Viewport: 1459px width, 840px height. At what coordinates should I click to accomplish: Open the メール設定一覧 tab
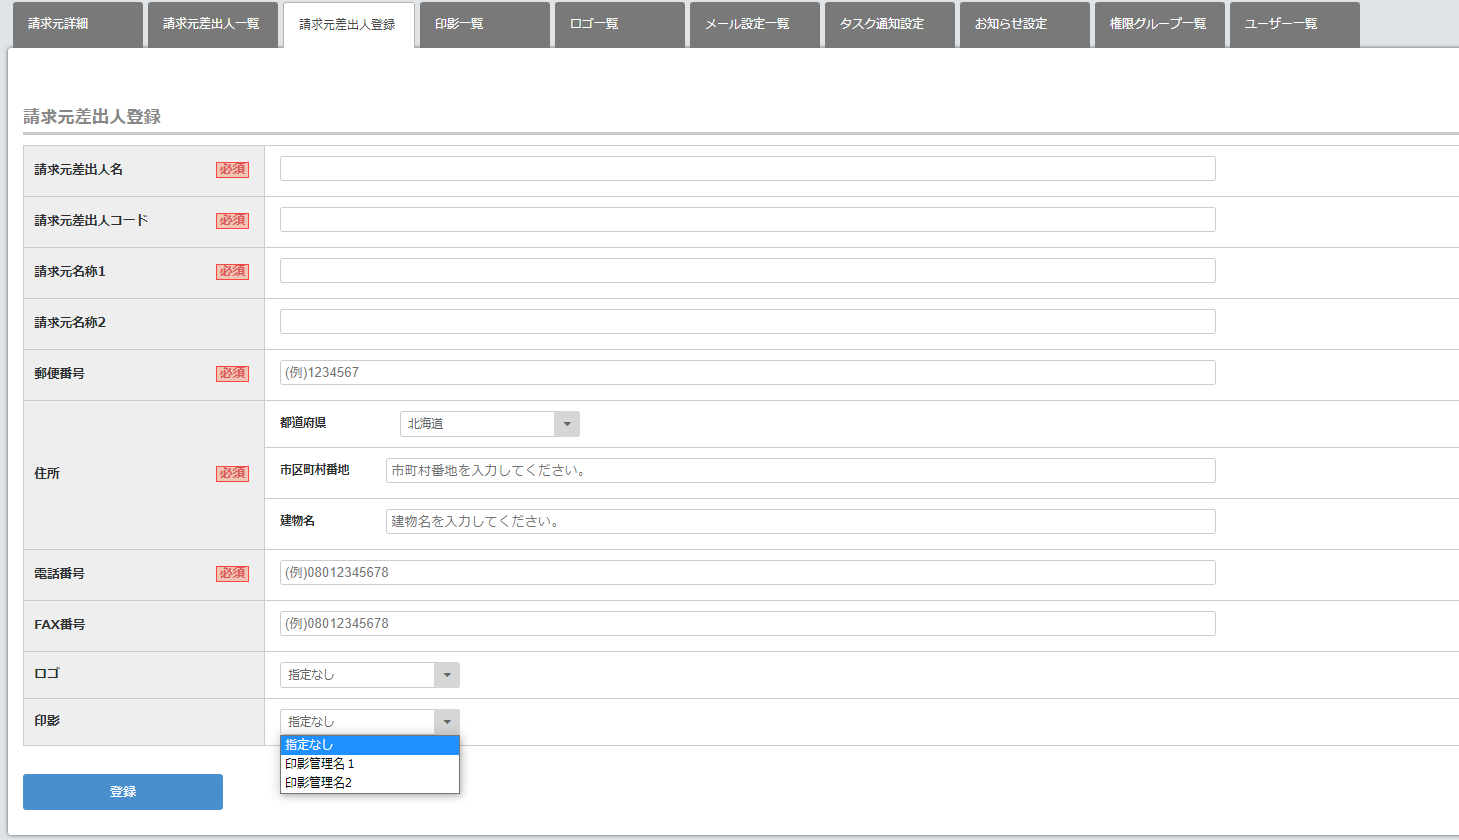pos(754,24)
